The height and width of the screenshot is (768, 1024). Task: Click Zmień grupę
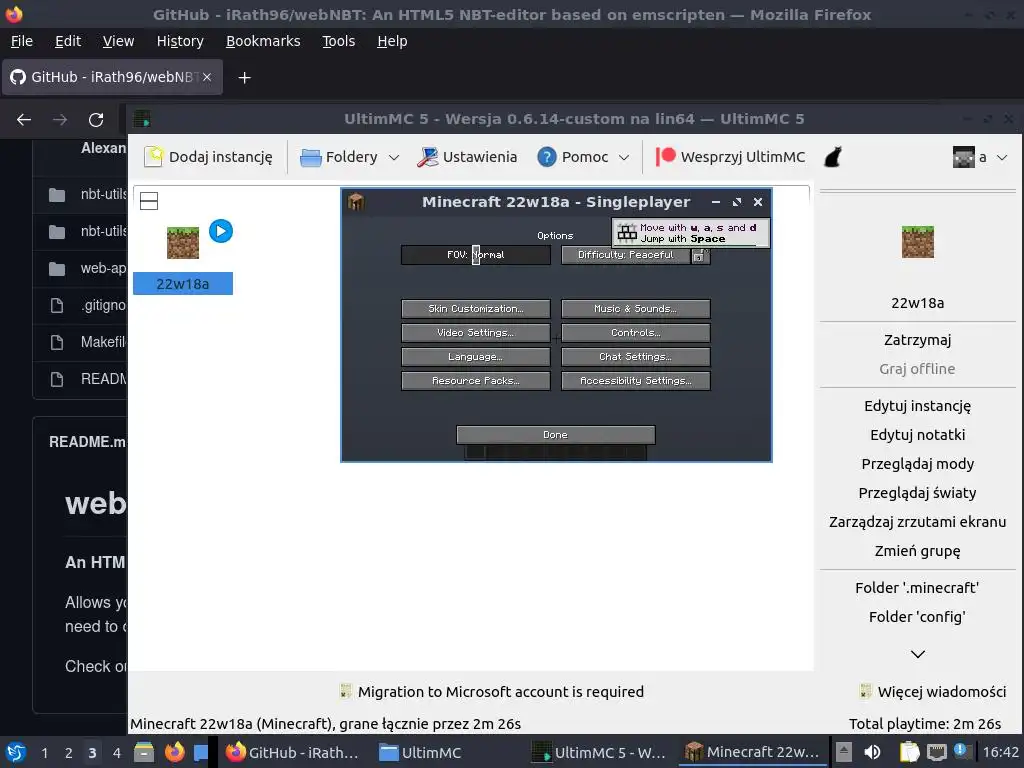918,551
